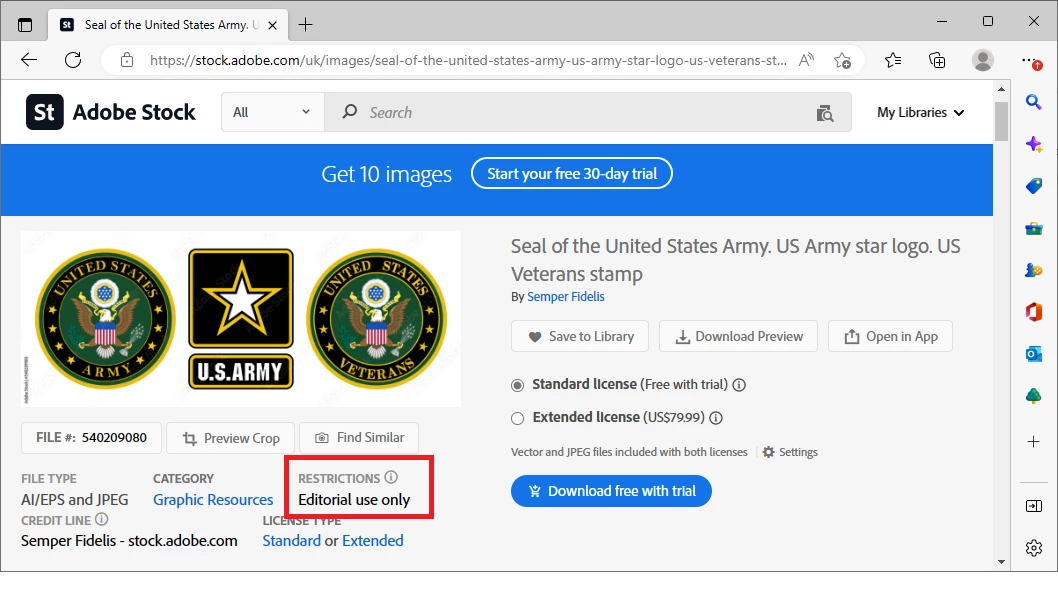
Task: Click the Editorial use only text
Action: pyautogui.click(x=354, y=500)
